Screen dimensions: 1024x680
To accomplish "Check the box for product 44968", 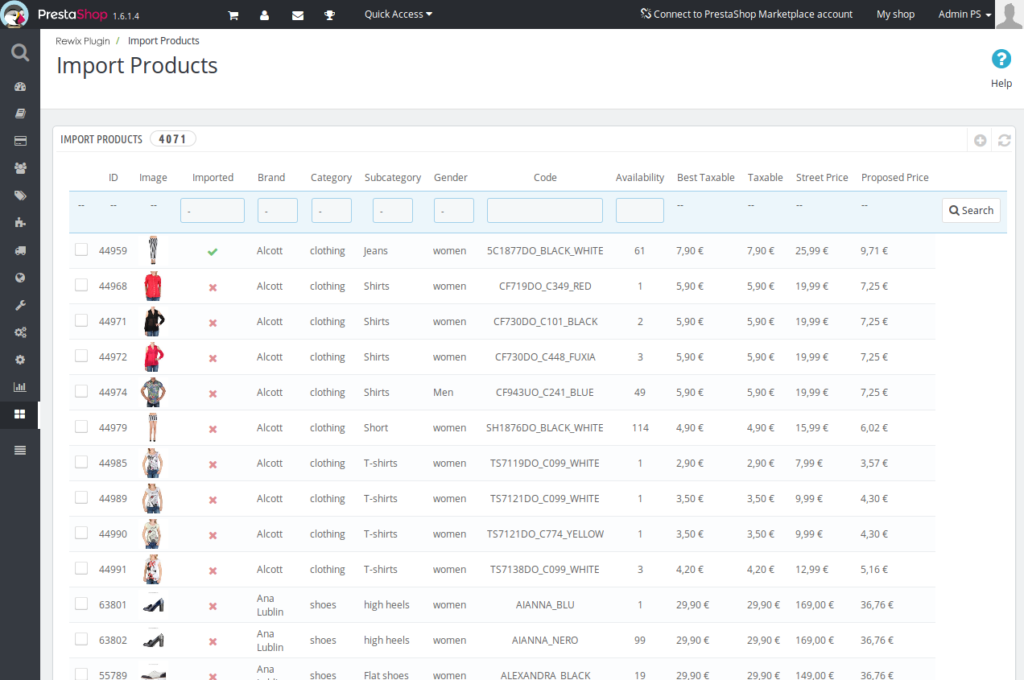I will (81, 285).
